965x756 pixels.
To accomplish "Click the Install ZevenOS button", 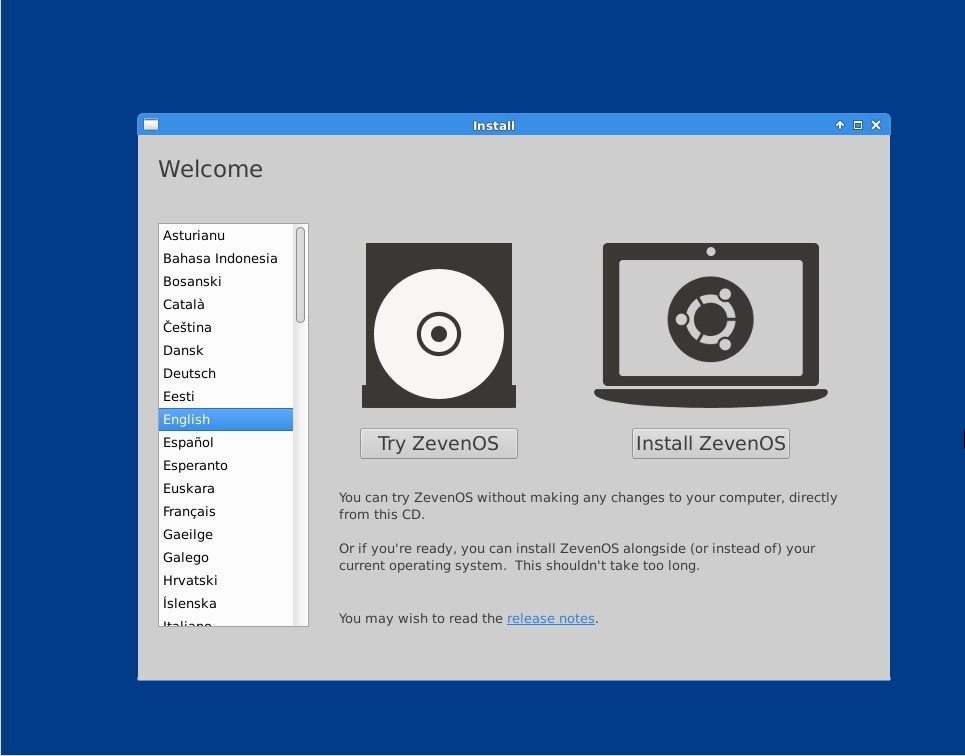I will [711, 443].
